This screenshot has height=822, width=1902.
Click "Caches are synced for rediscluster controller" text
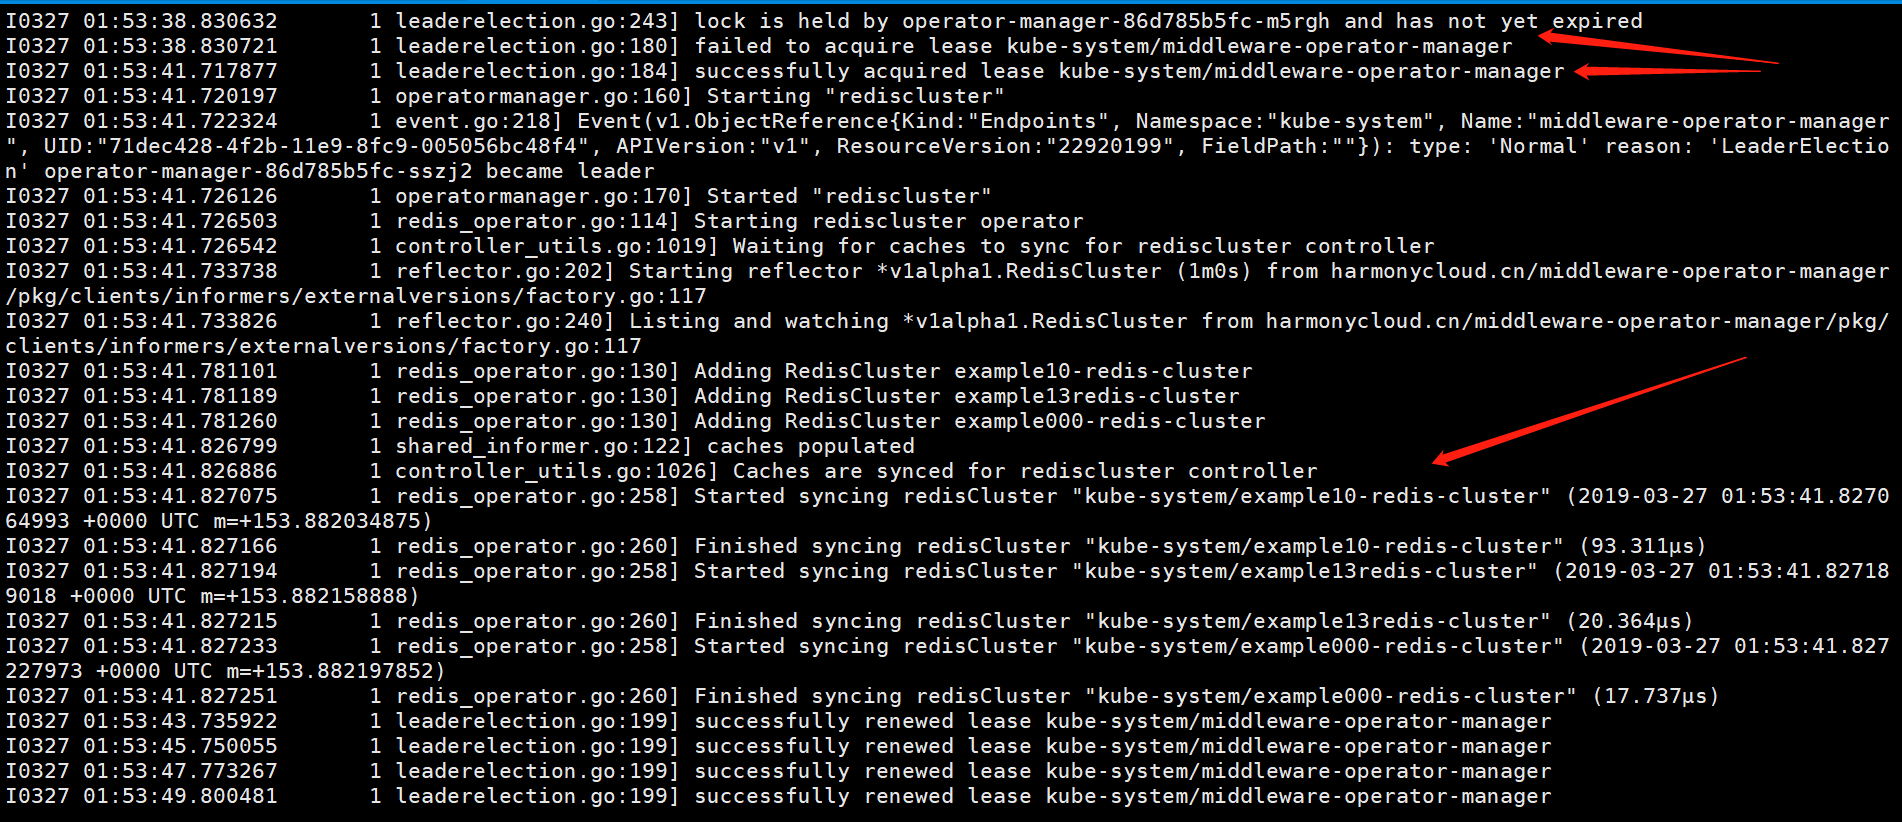[x=1025, y=471]
